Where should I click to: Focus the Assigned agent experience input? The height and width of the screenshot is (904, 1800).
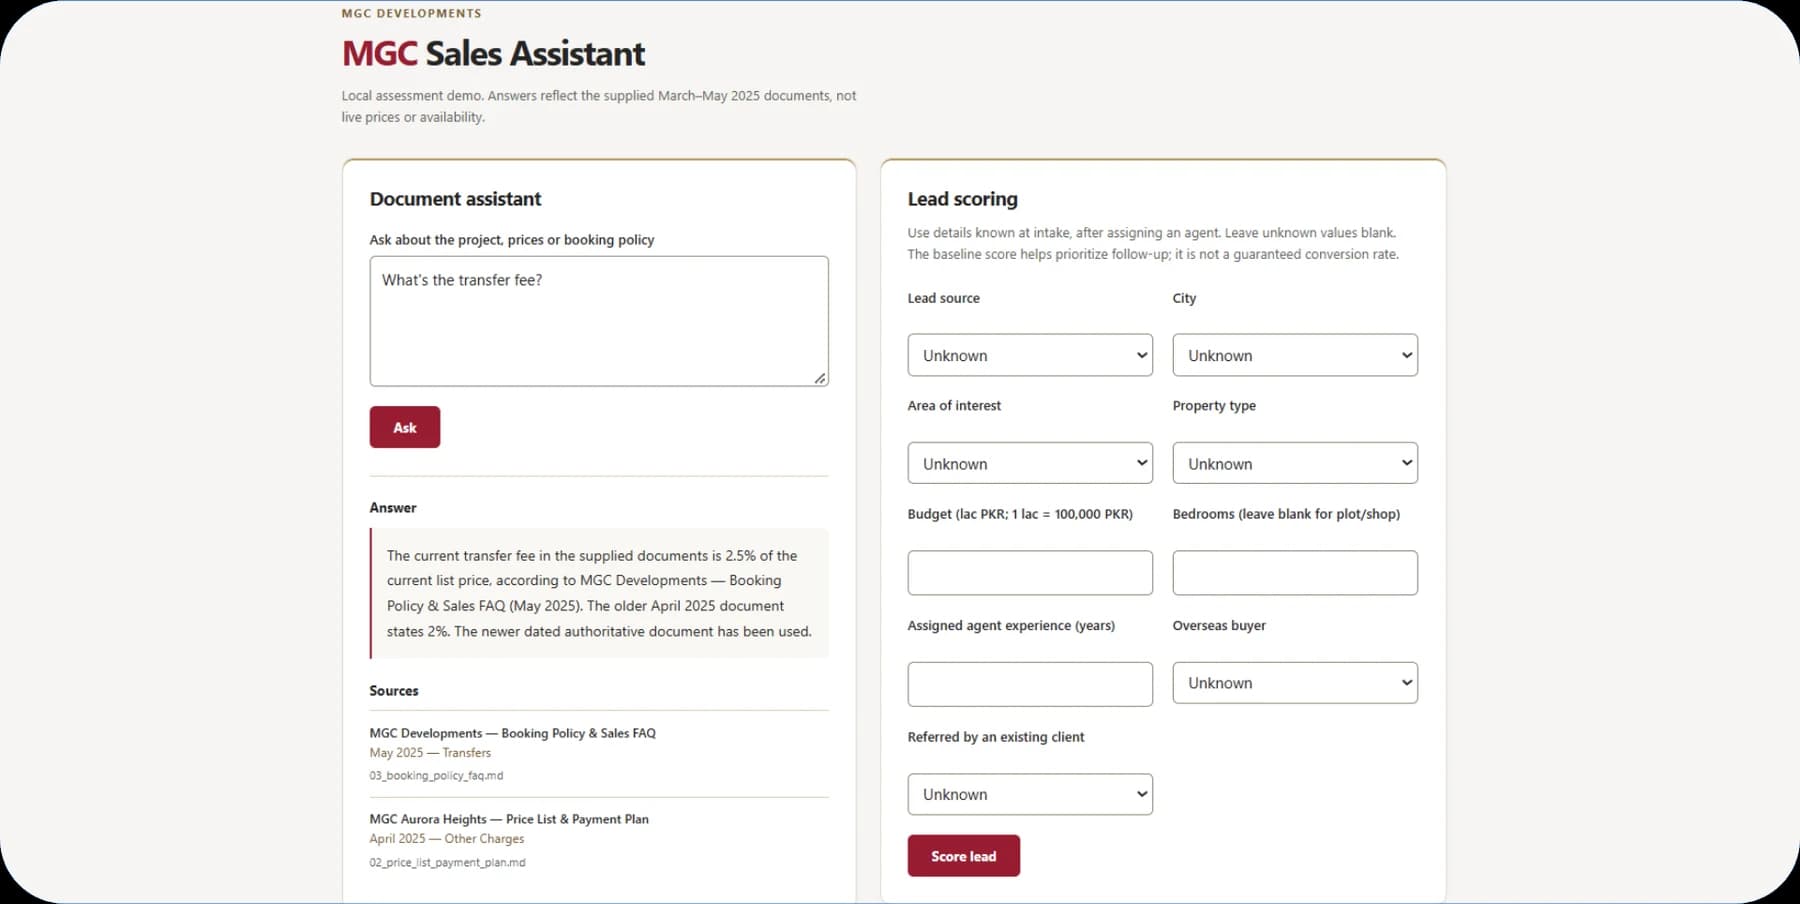(x=1030, y=684)
